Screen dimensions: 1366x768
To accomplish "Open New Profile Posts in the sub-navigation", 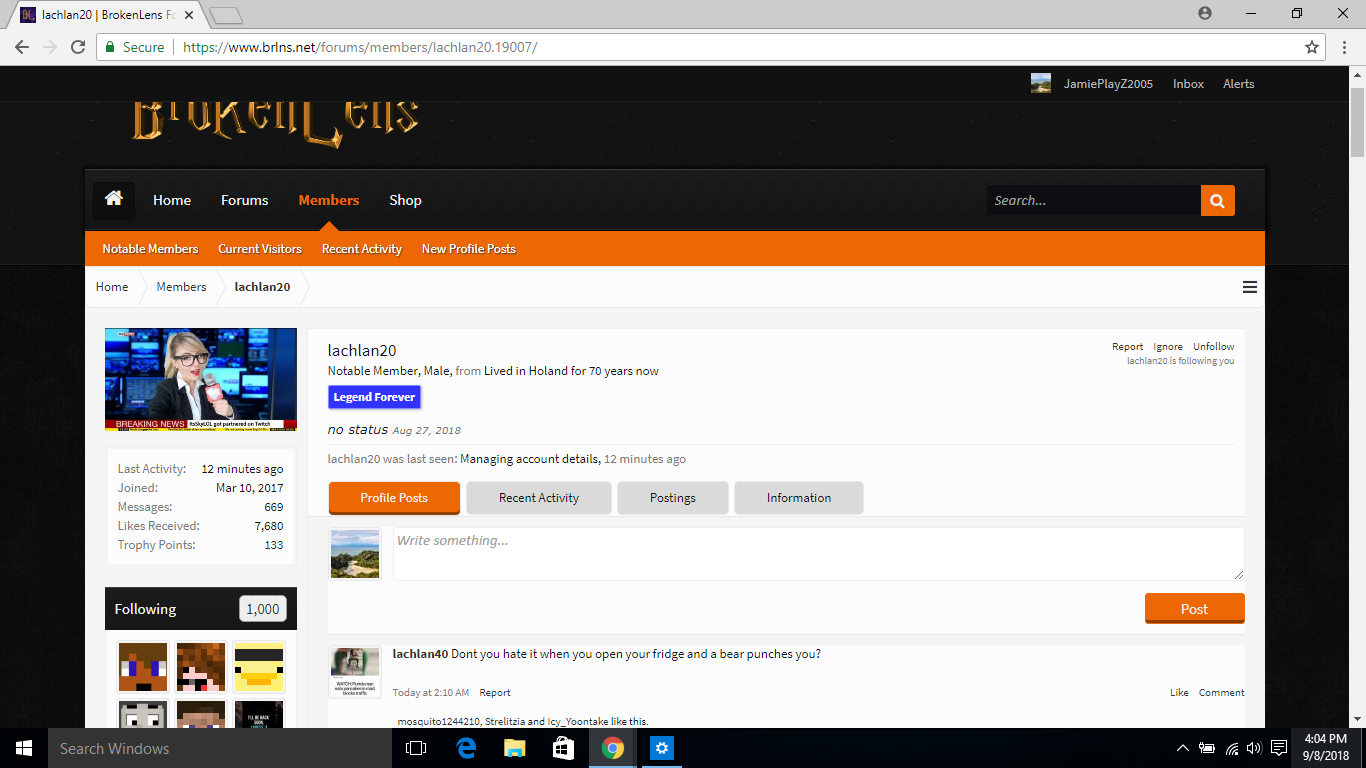I will [x=469, y=249].
